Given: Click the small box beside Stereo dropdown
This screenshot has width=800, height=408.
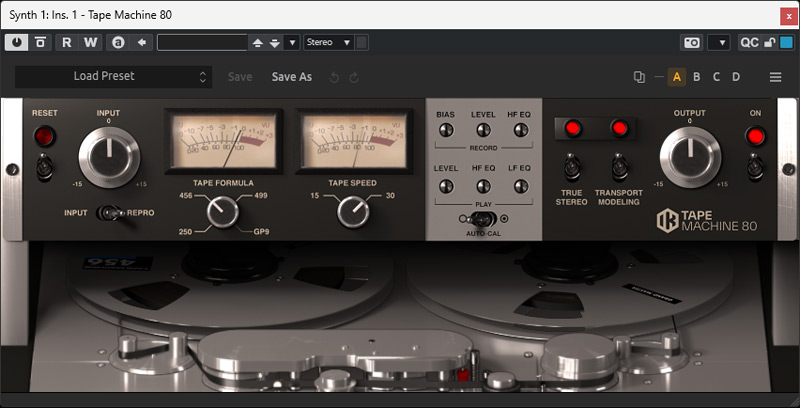Looking at the screenshot, I should [362, 42].
